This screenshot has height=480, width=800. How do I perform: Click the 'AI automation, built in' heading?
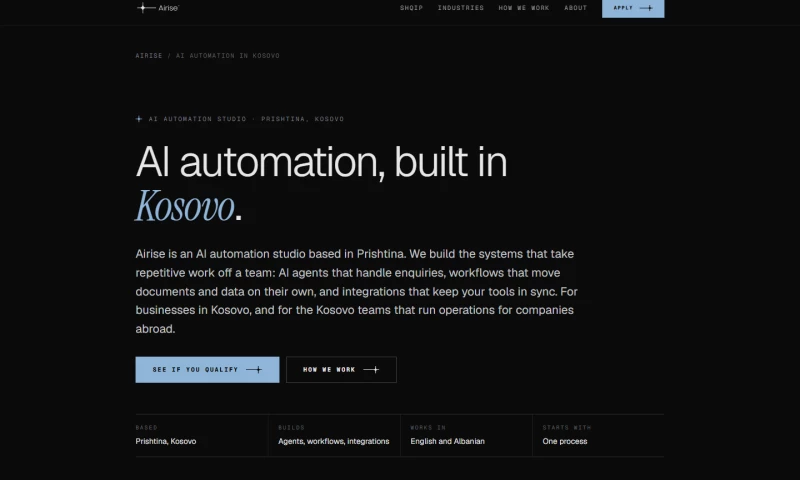(x=321, y=162)
